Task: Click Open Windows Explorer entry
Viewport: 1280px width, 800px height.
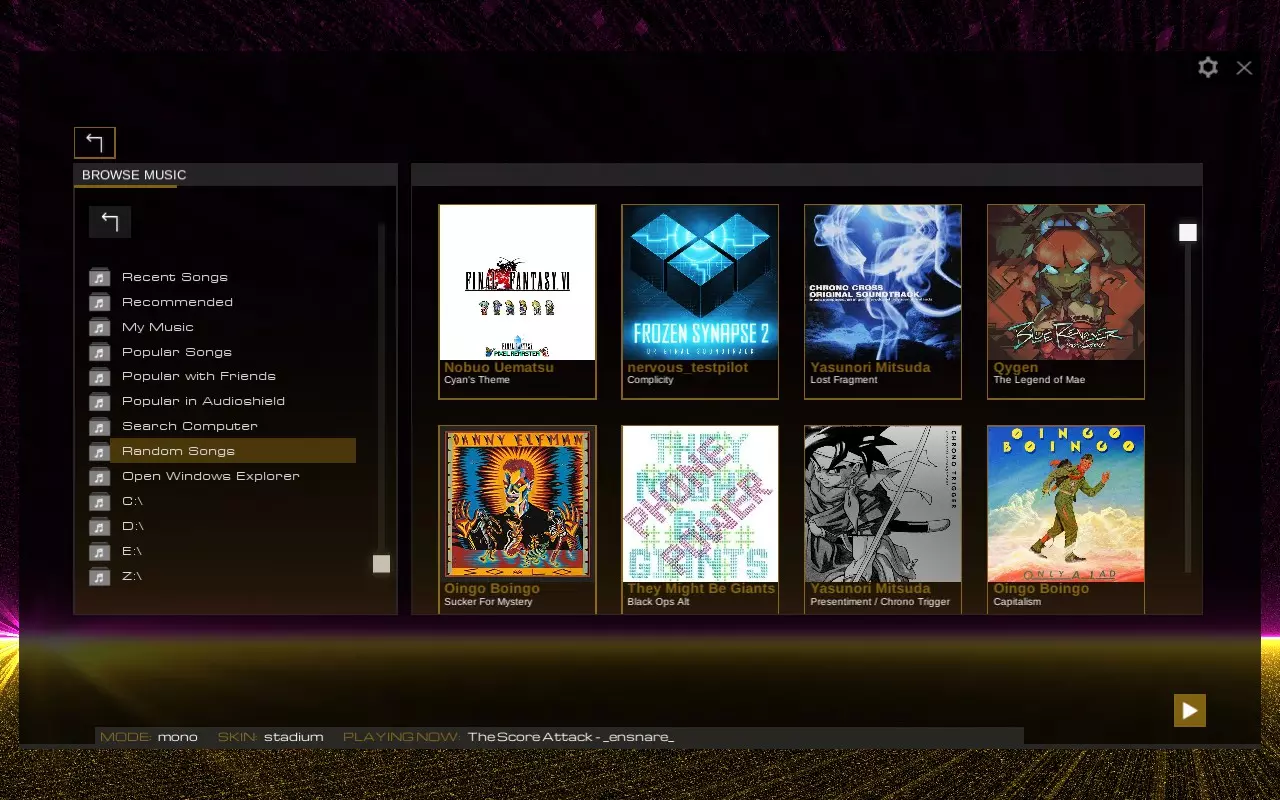Action: pos(210,476)
